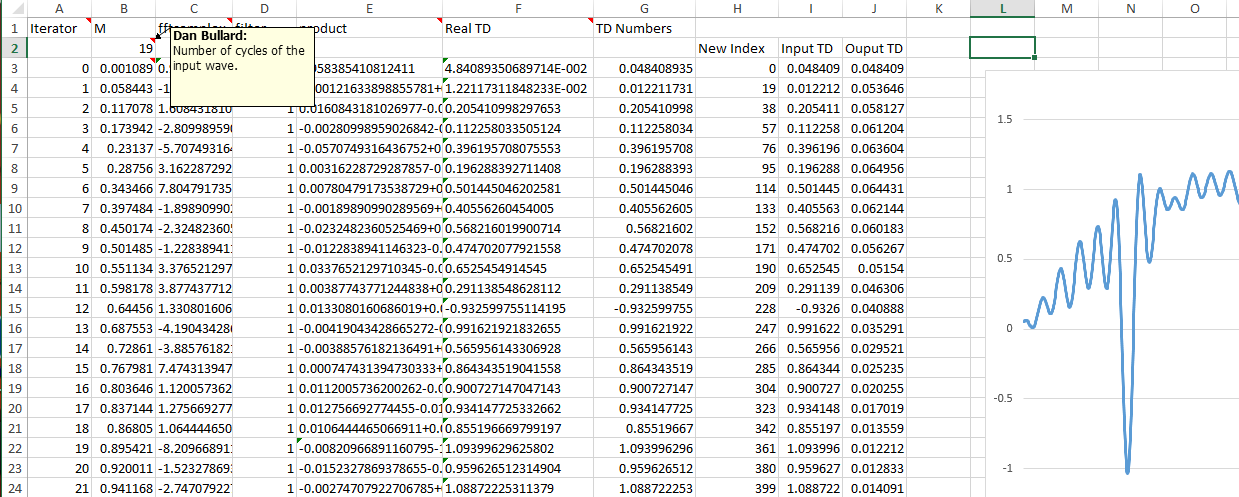1239x497 pixels.
Task: Click the Ouput TD cell
Action: click(x=874, y=48)
